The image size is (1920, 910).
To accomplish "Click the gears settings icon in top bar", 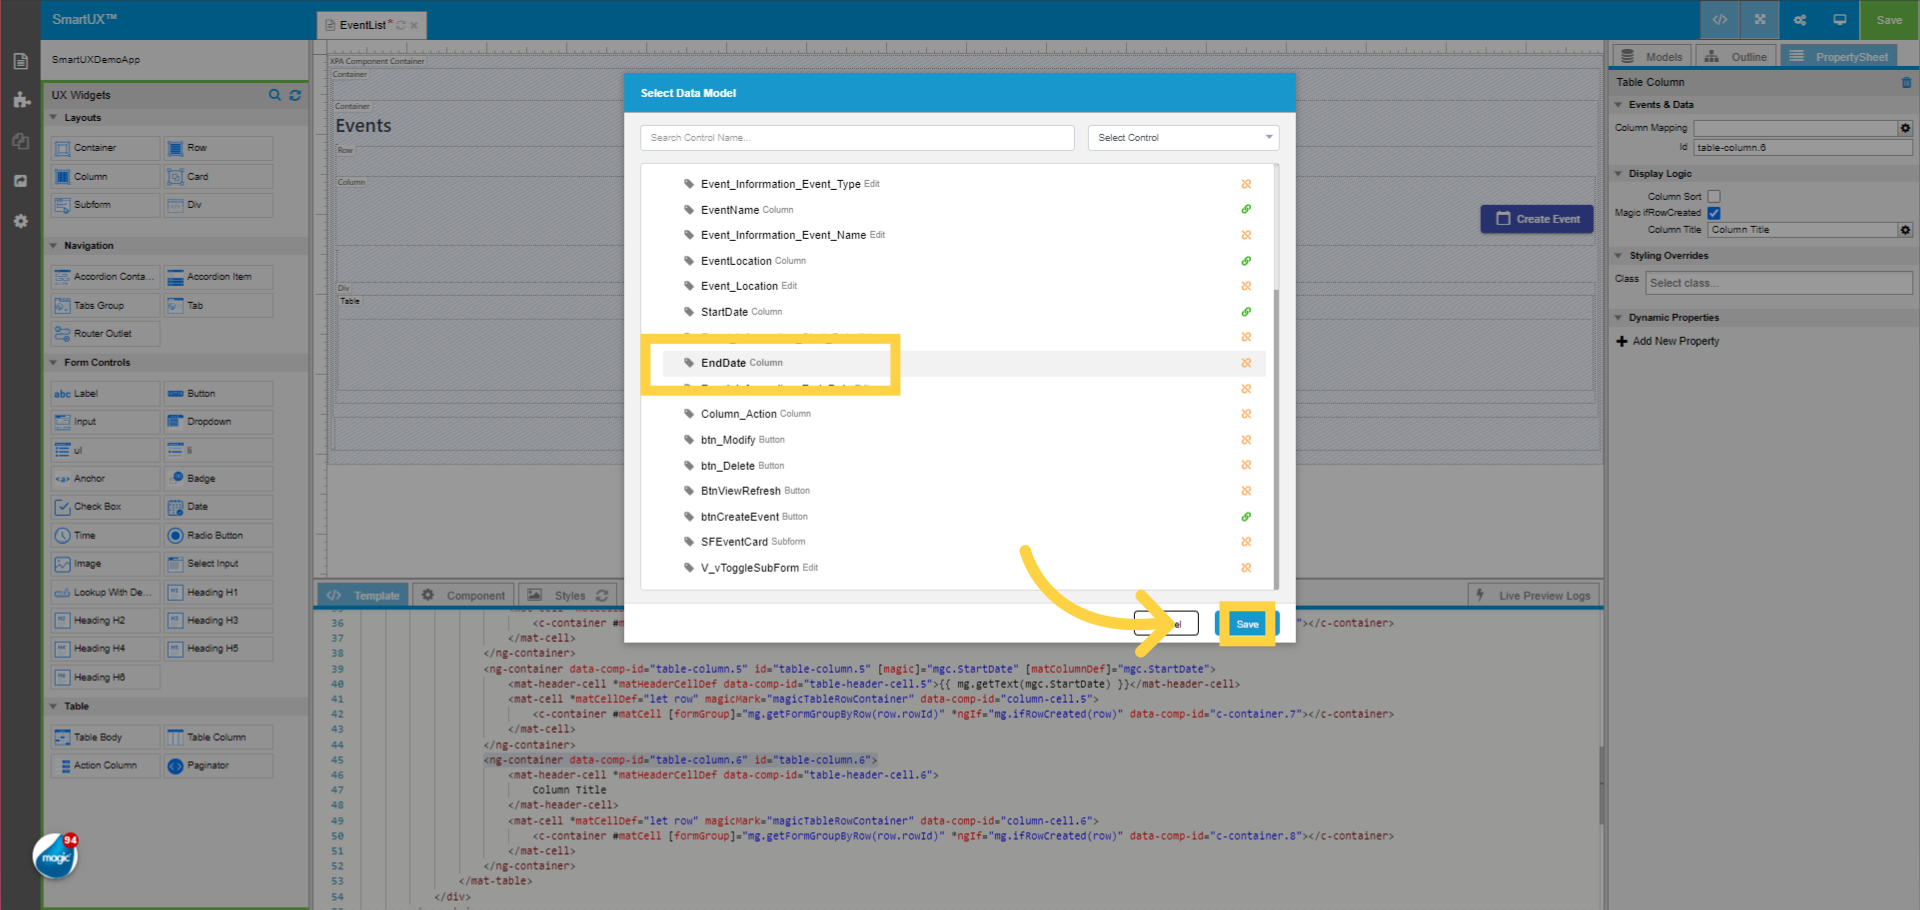I will (1800, 20).
